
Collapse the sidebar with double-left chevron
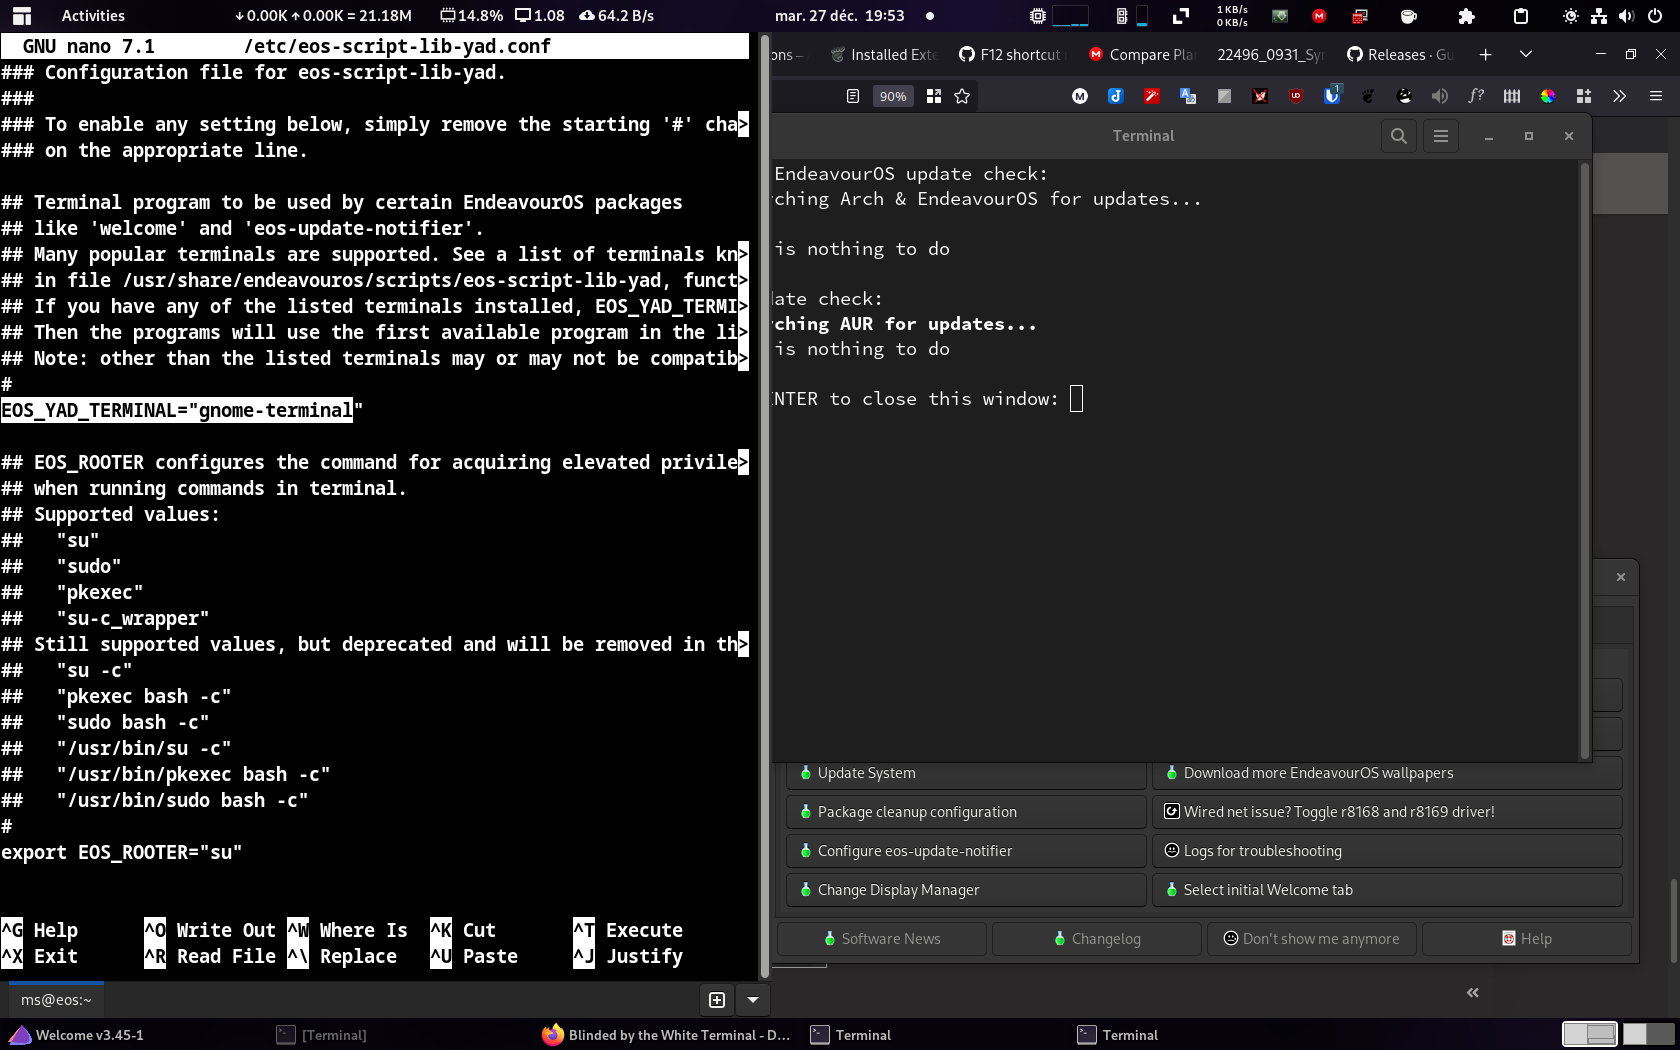[x=1473, y=993]
